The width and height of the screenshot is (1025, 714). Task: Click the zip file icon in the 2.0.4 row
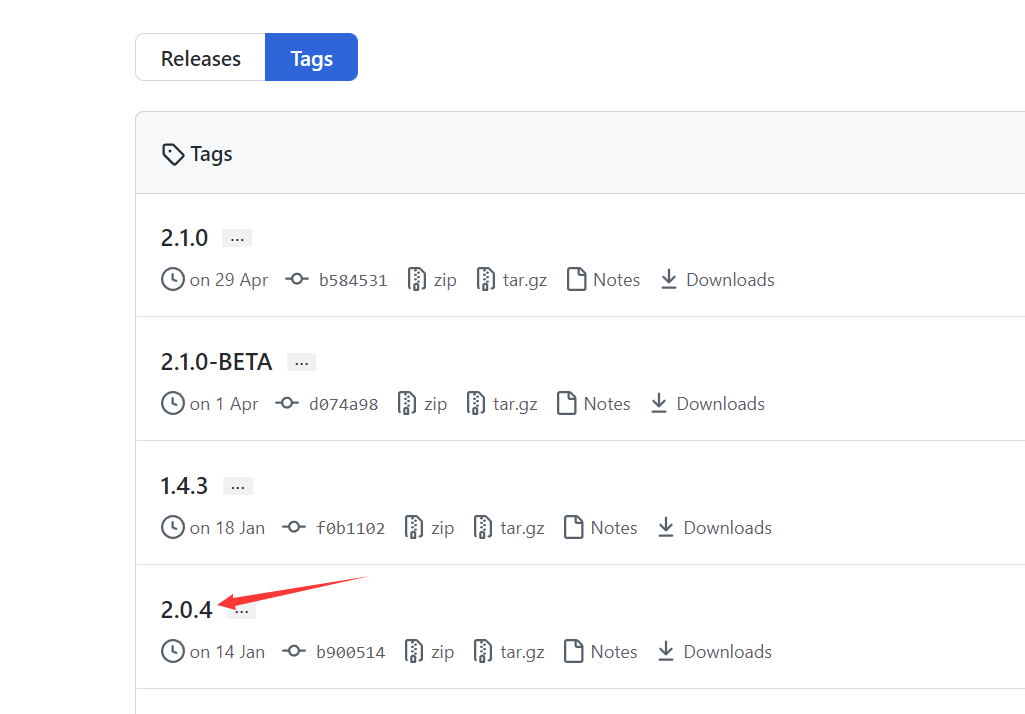(x=414, y=652)
